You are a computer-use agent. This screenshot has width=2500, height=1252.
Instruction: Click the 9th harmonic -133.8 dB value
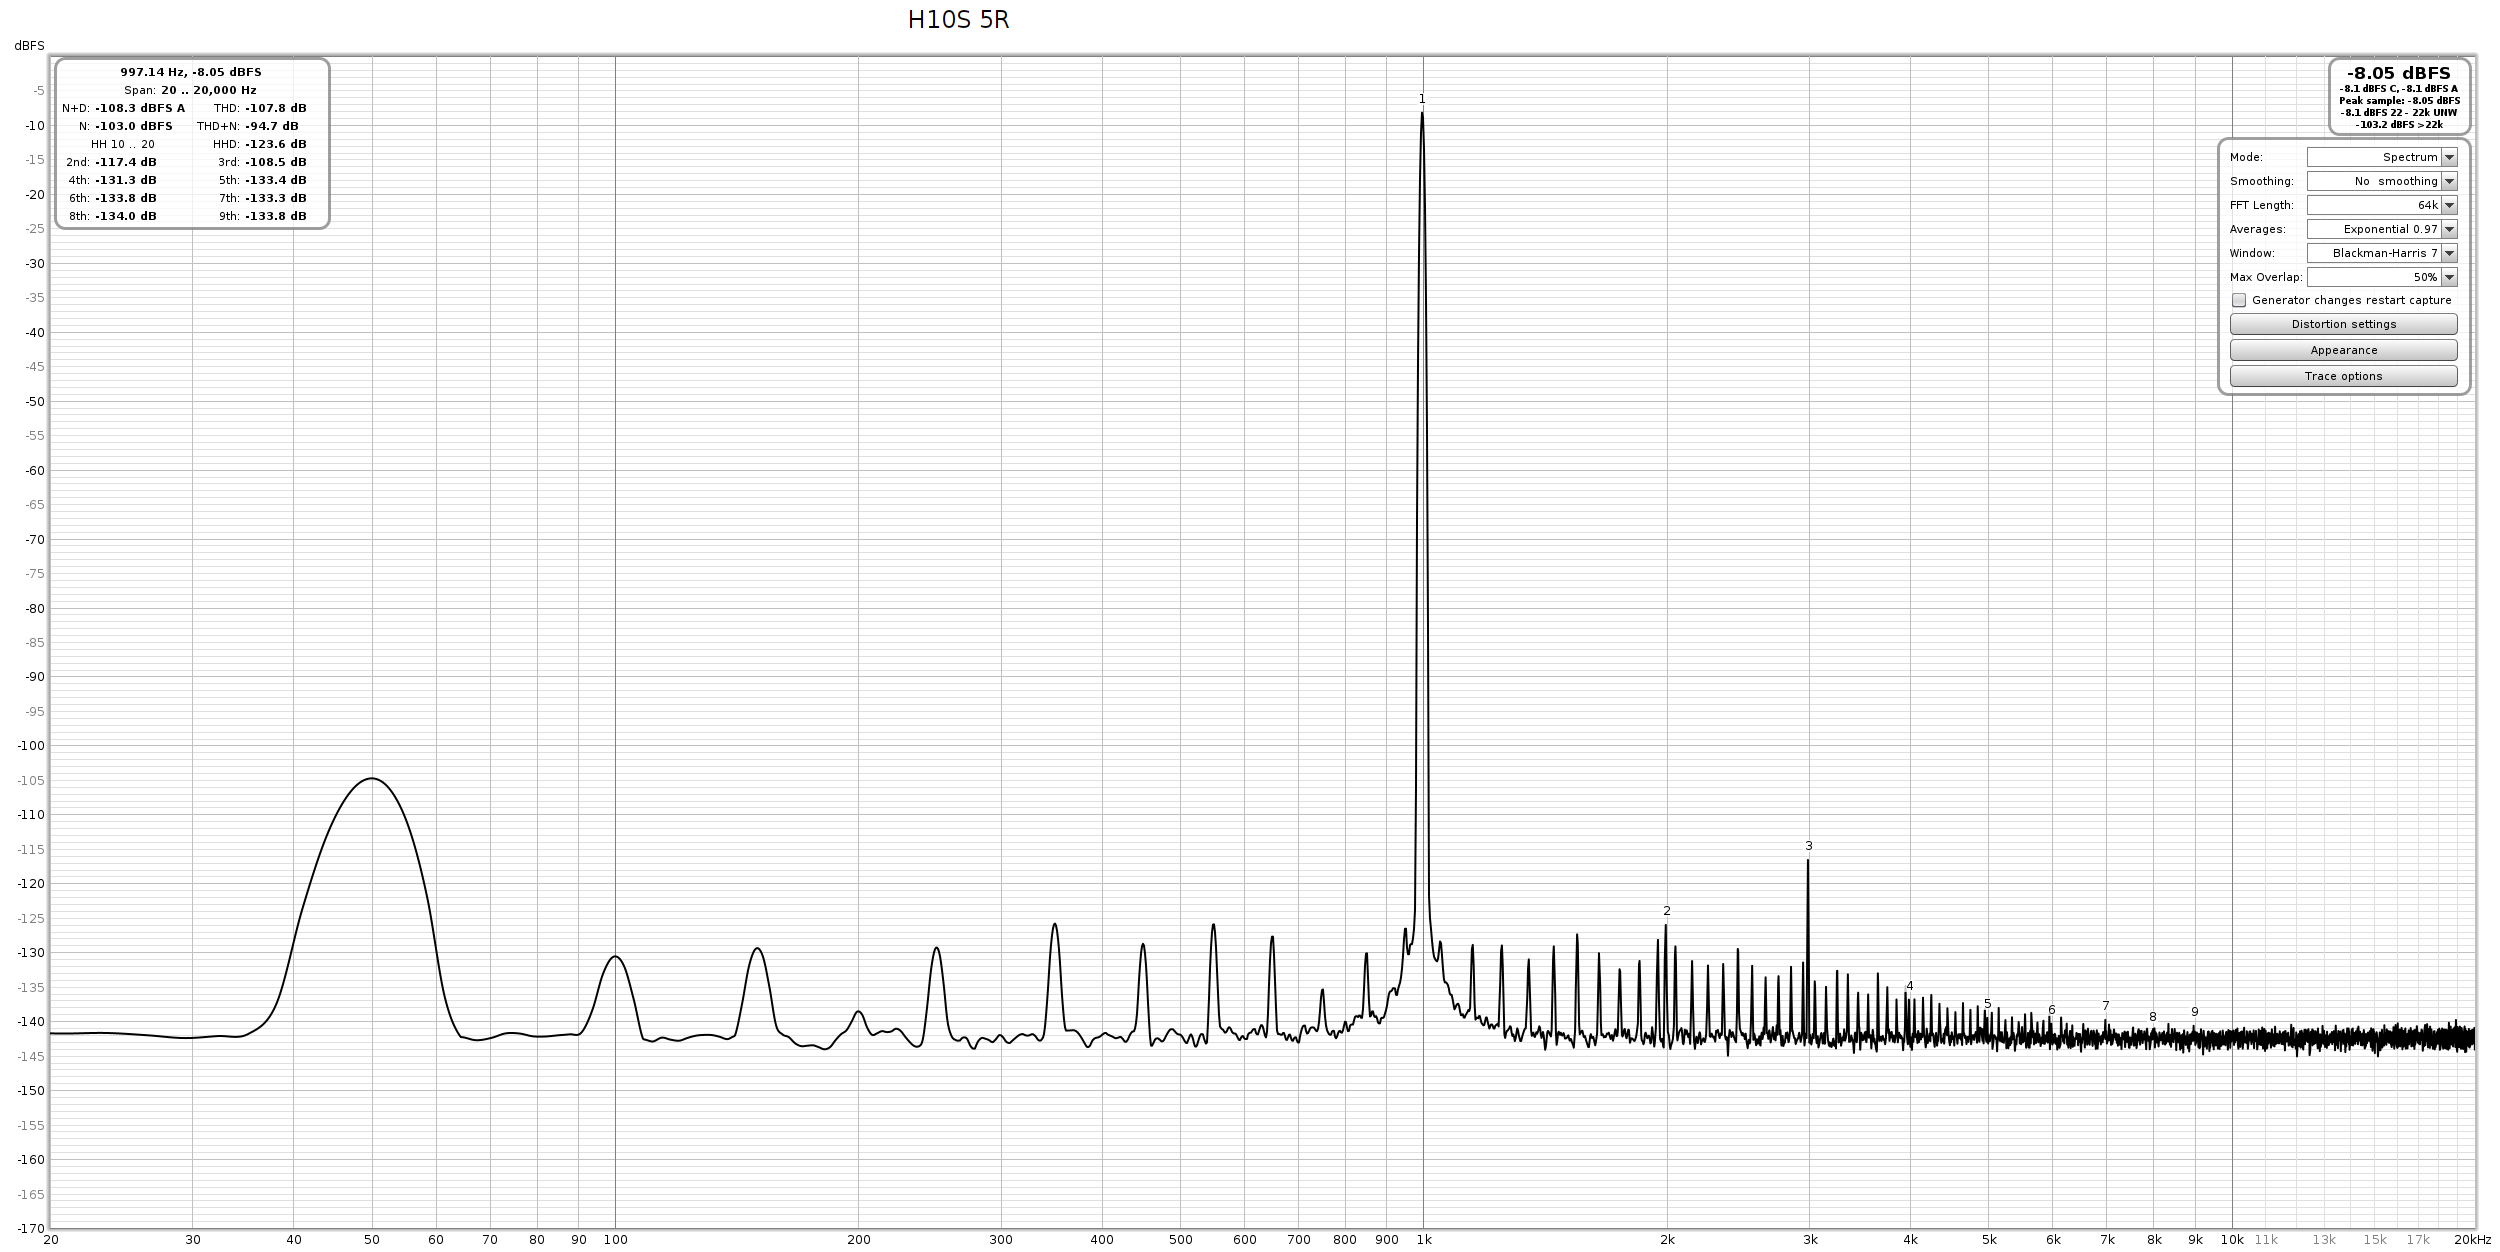click(276, 216)
